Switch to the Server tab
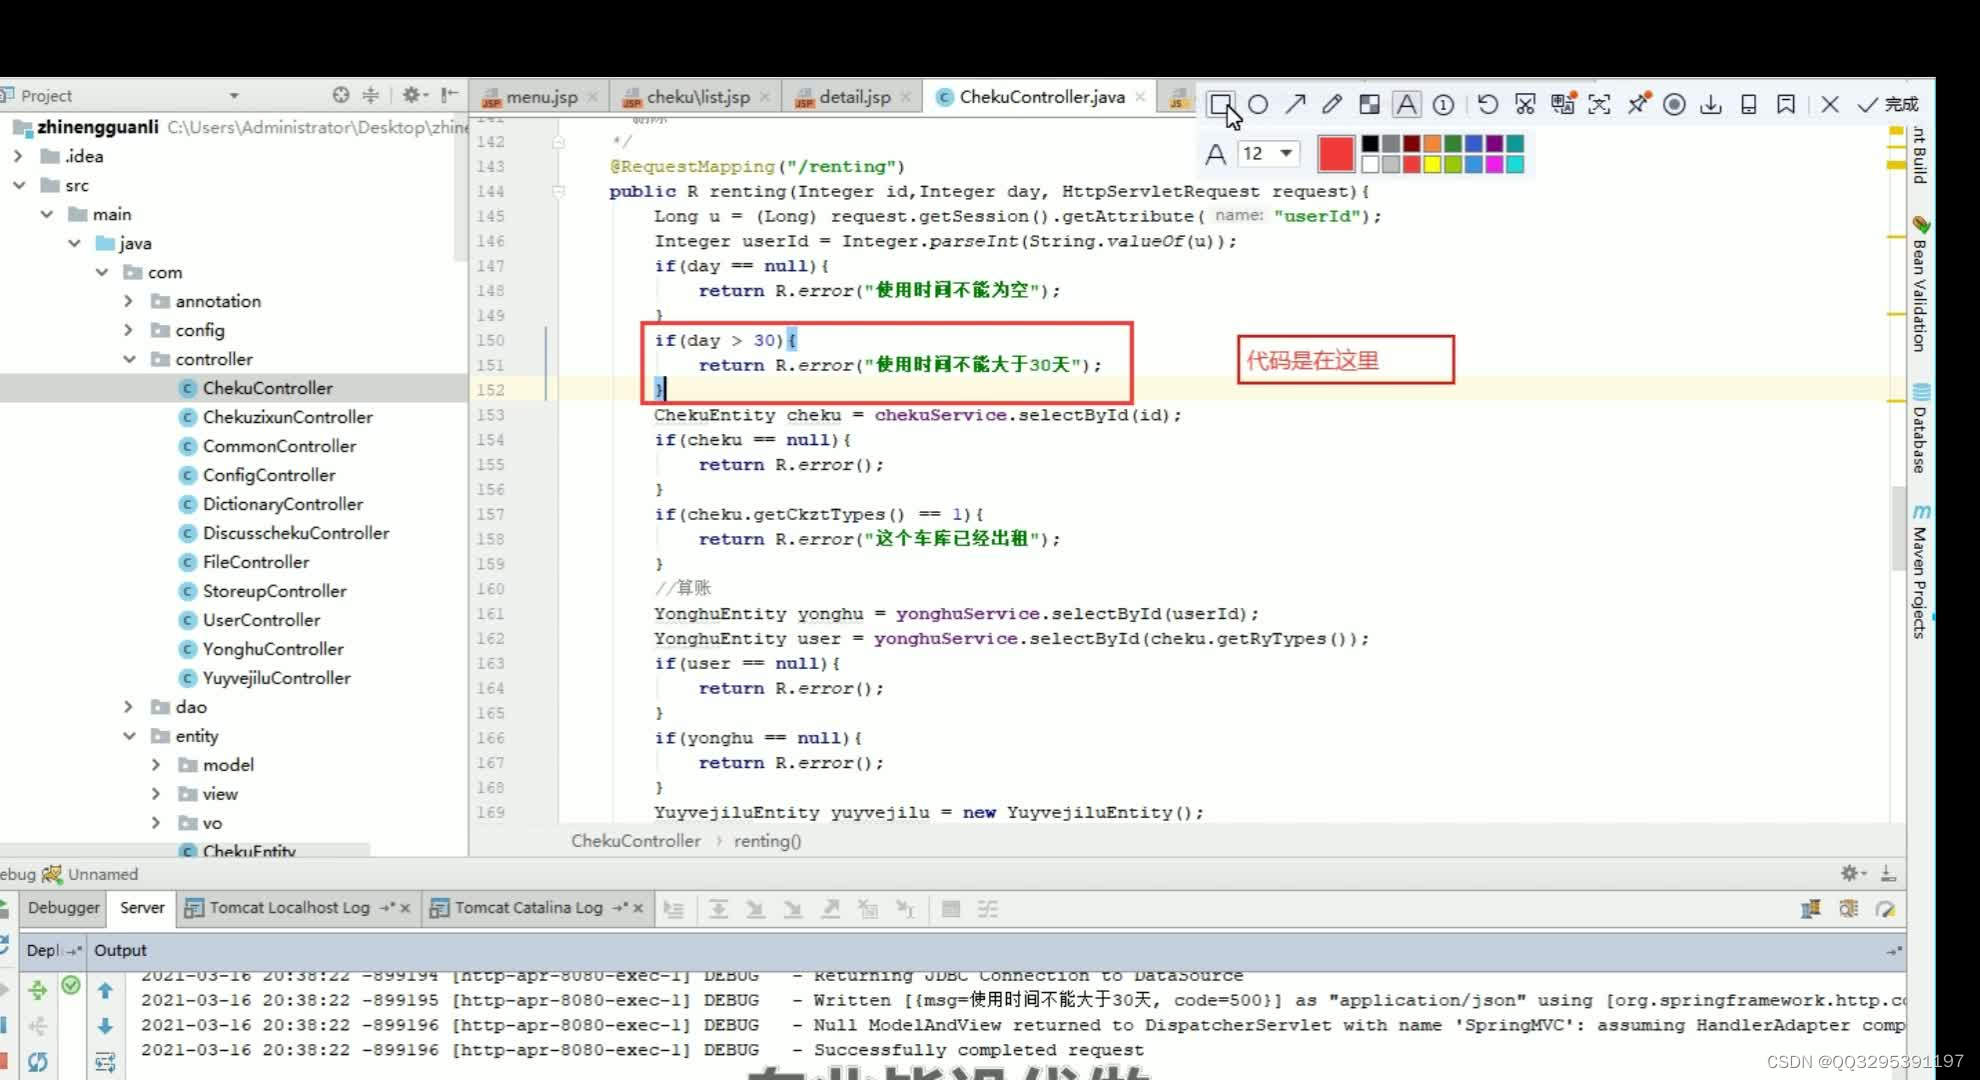This screenshot has height=1080, width=1980. (142, 908)
